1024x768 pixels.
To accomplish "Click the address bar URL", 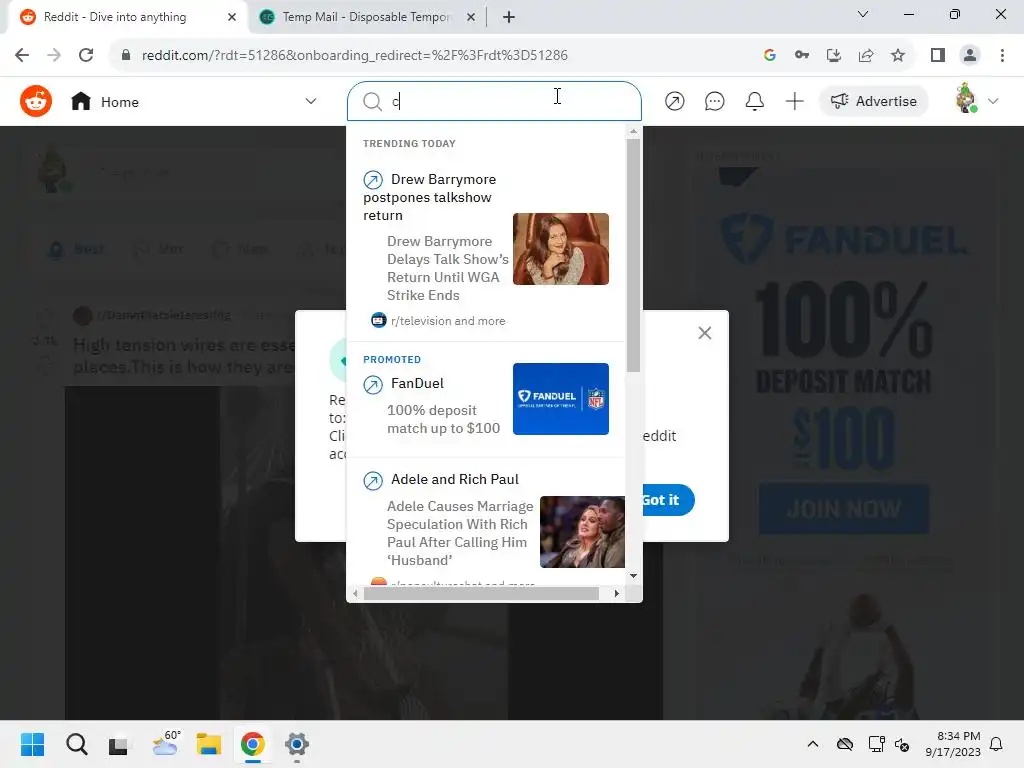I will pos(355,55).
